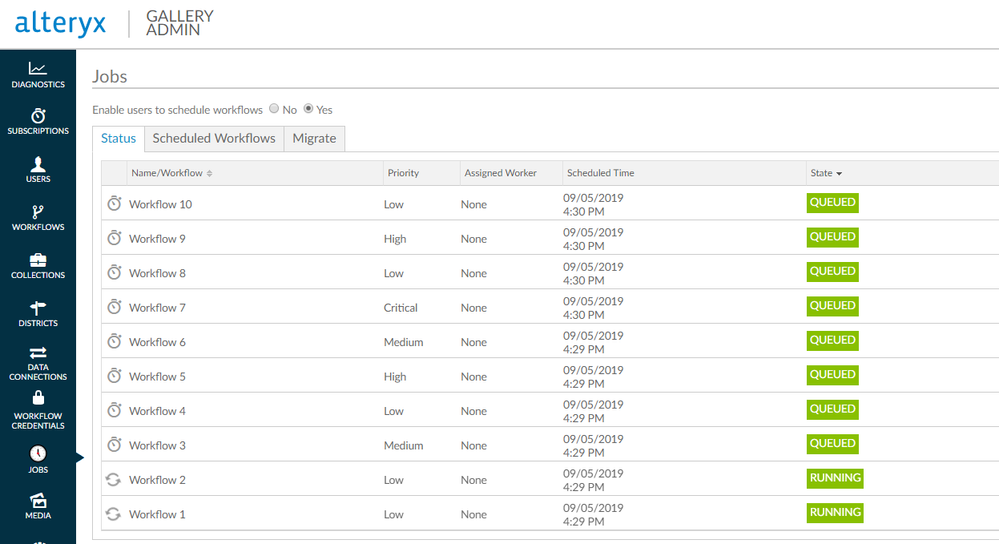Sort by the State column arrow
This screenshot has height=544, width=999.
click(x=839, y=174)
